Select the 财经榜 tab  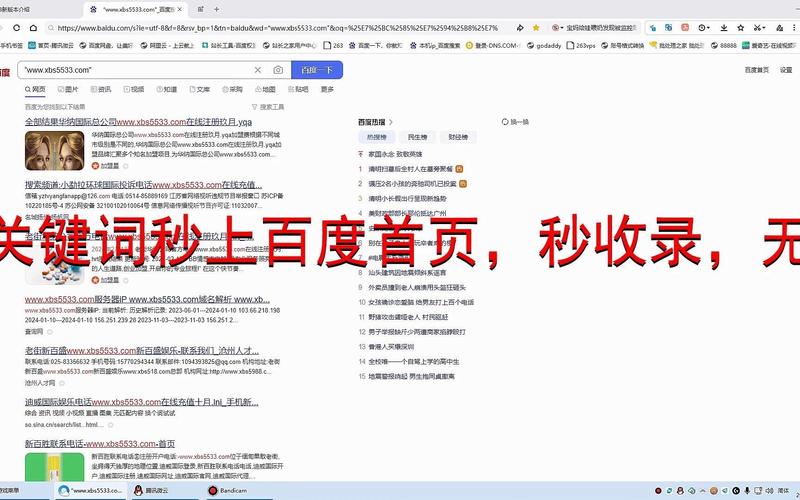pyautogui.click(x=458, y=137)
